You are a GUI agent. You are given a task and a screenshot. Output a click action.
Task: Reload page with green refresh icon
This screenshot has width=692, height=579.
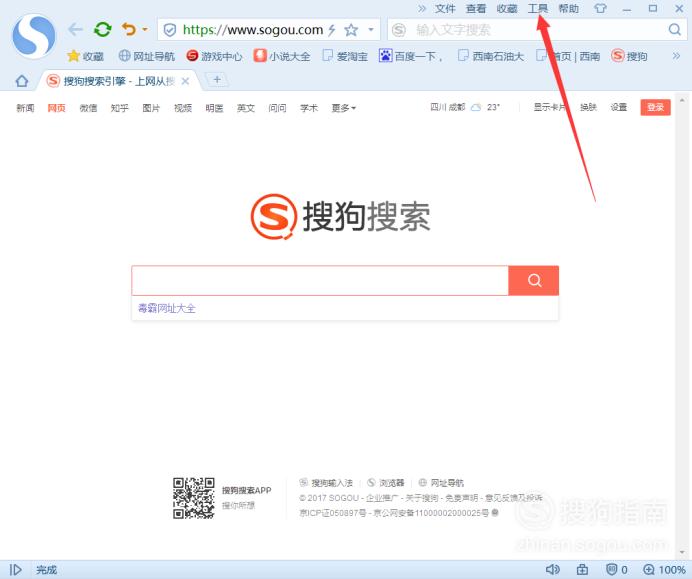(102, 30)
